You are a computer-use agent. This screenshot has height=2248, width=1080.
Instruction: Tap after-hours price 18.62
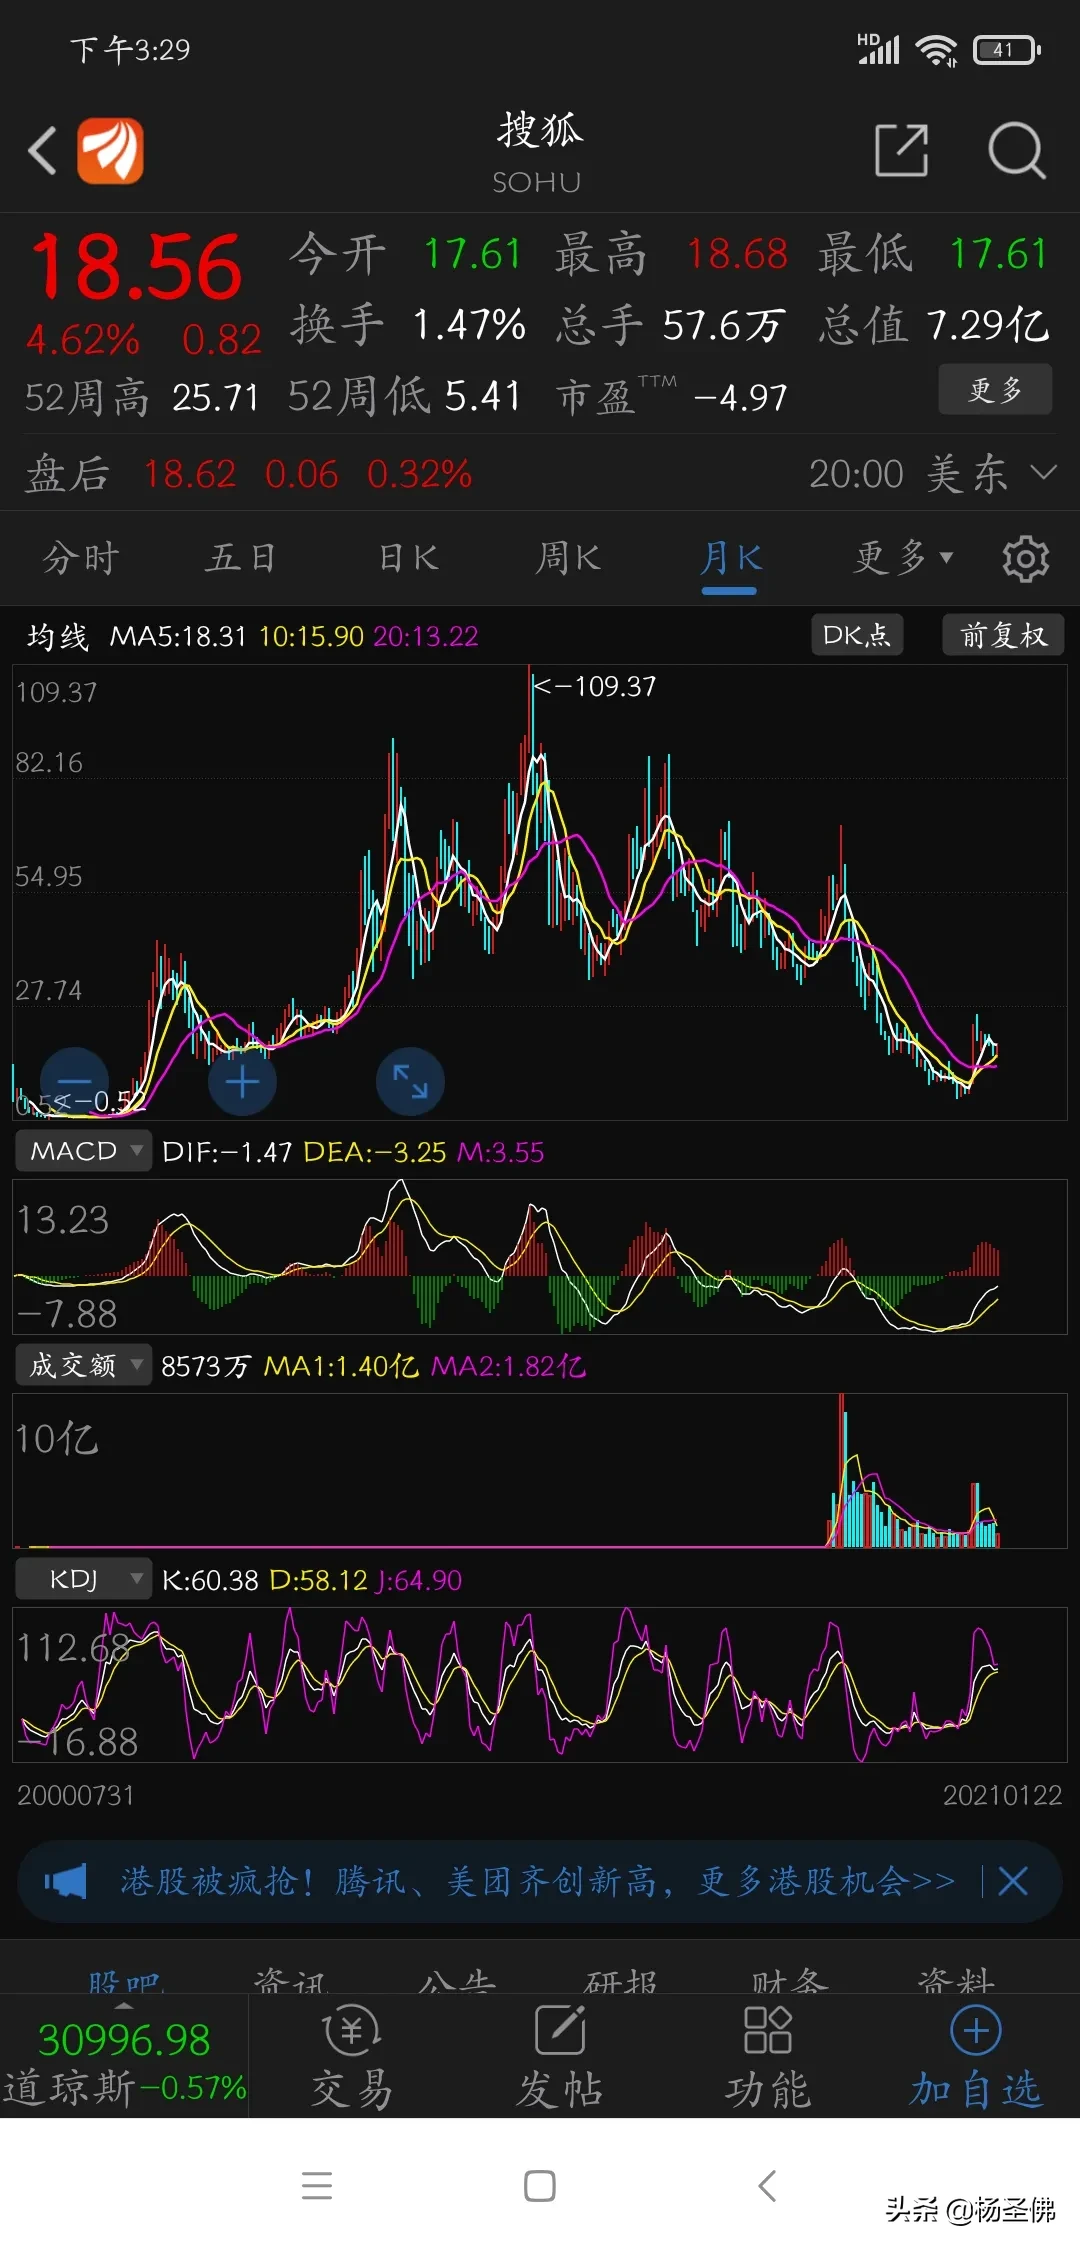point(190,473)
